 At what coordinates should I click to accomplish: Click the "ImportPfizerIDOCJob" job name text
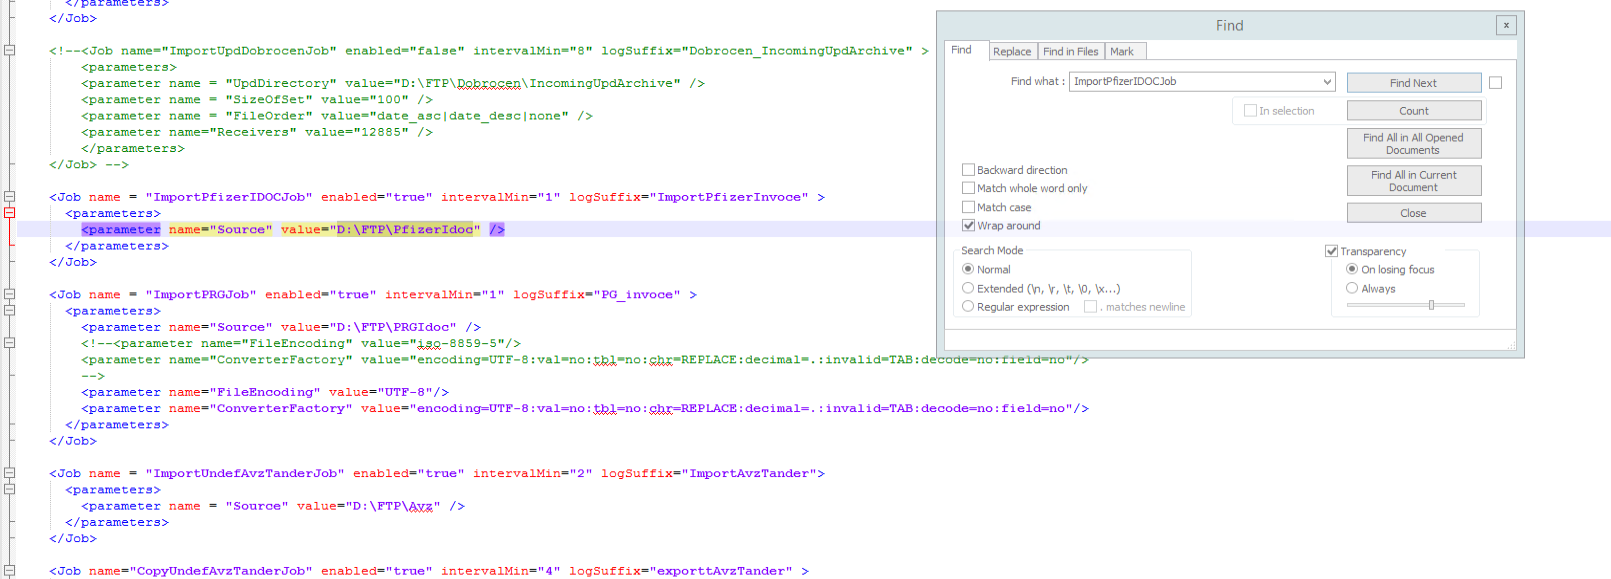(x=229, y=197)
